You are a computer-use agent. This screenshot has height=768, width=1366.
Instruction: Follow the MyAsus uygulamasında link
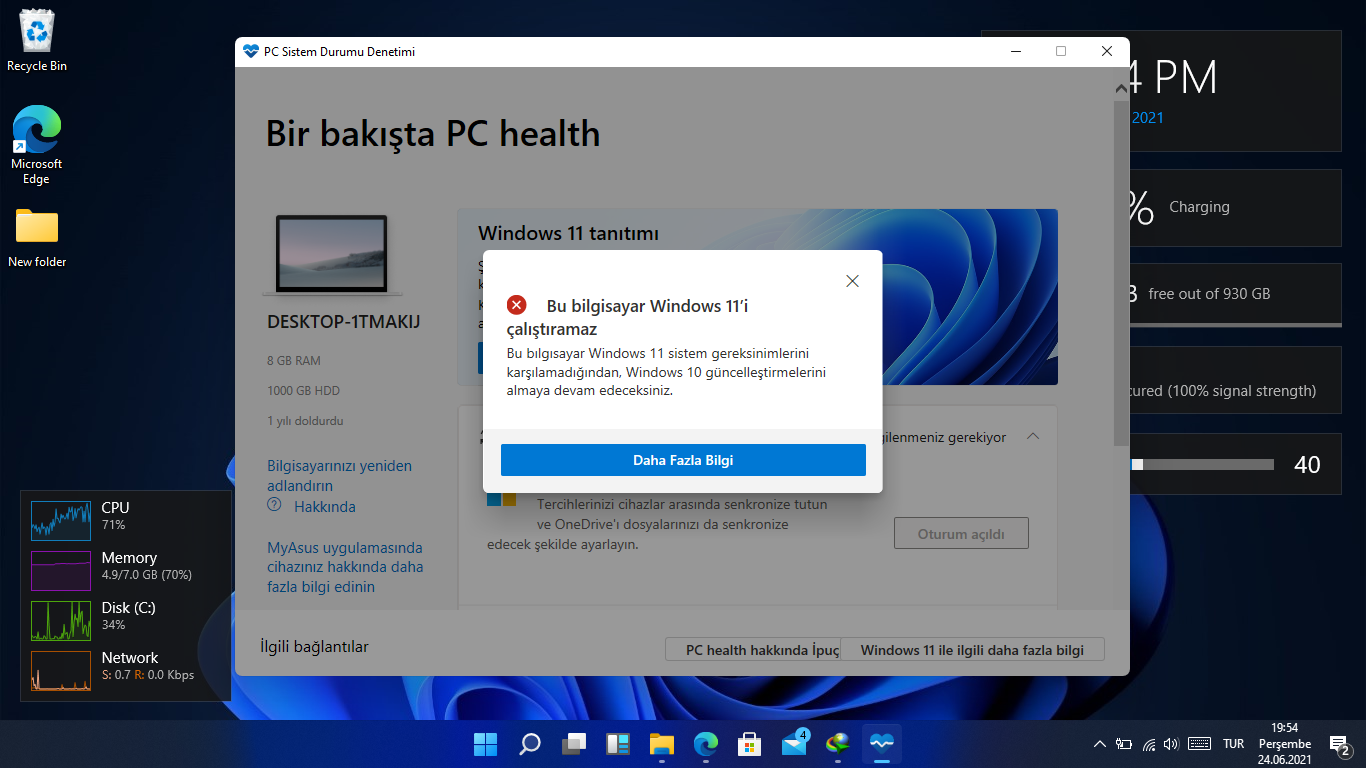pos(345,567)
